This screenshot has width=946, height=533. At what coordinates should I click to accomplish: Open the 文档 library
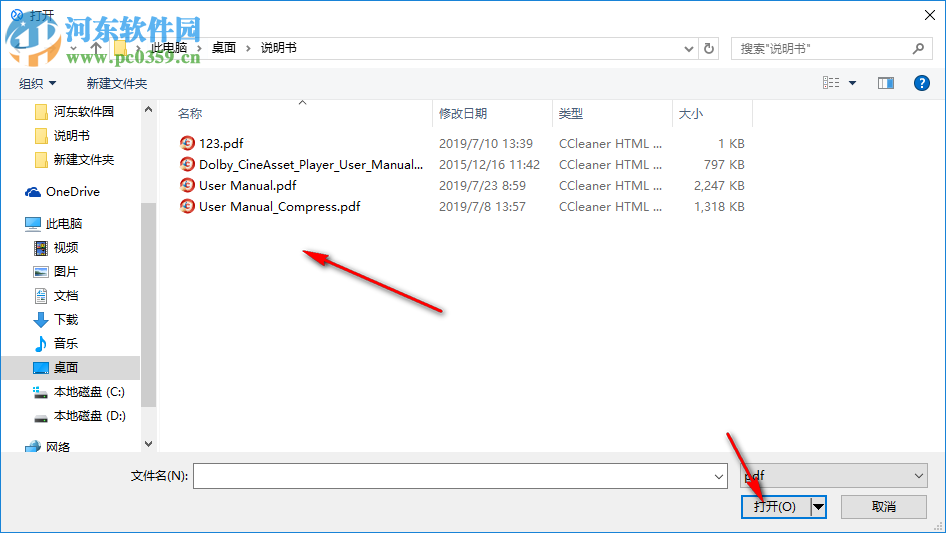66,296
